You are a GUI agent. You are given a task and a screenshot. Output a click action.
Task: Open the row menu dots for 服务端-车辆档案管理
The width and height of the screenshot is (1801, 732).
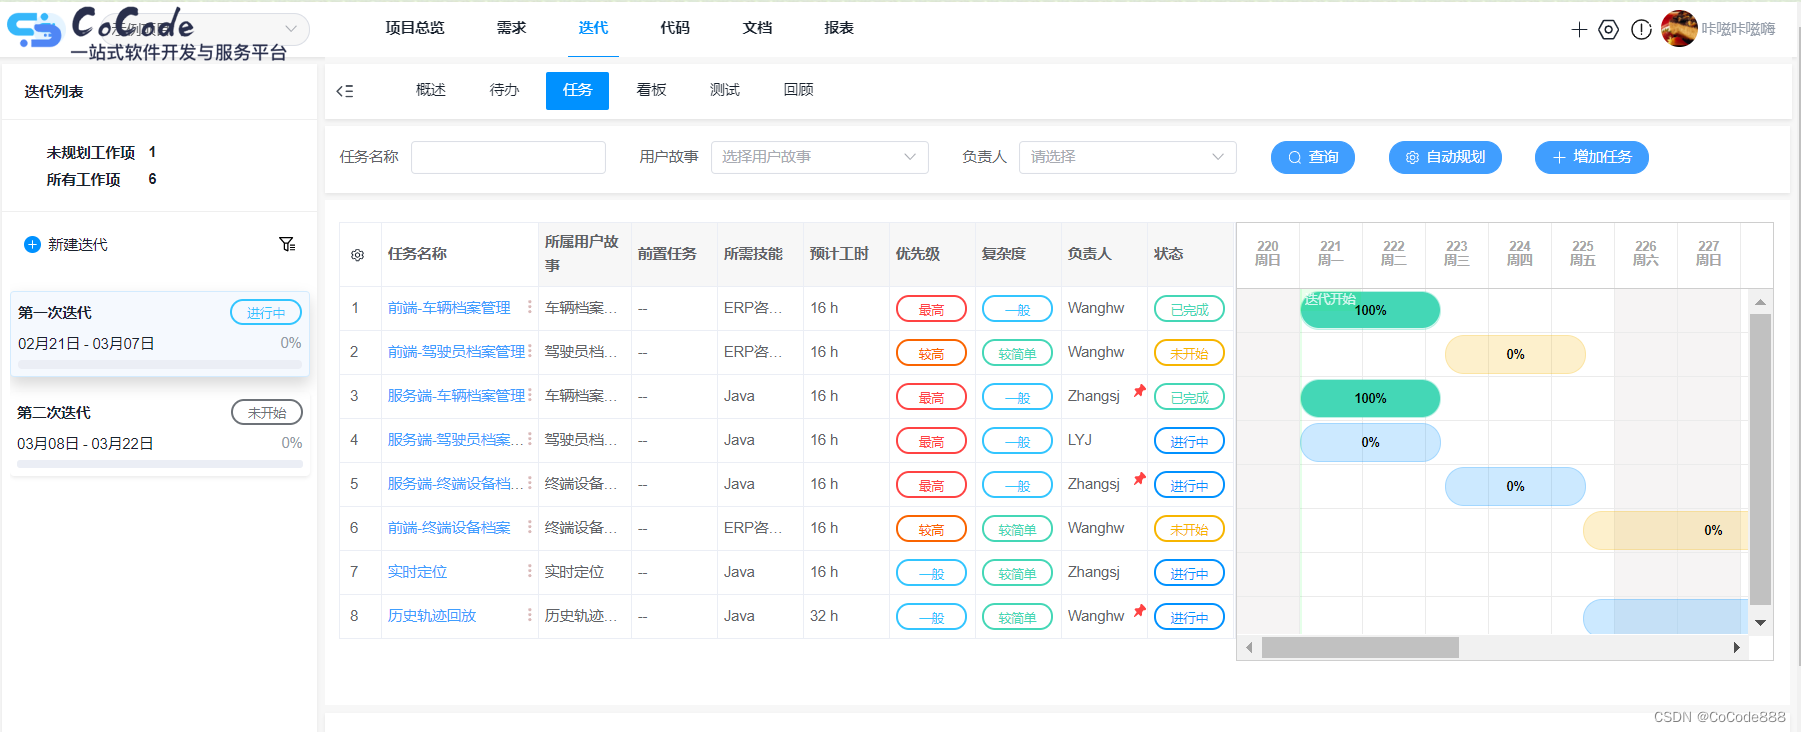tap(529, 395)
